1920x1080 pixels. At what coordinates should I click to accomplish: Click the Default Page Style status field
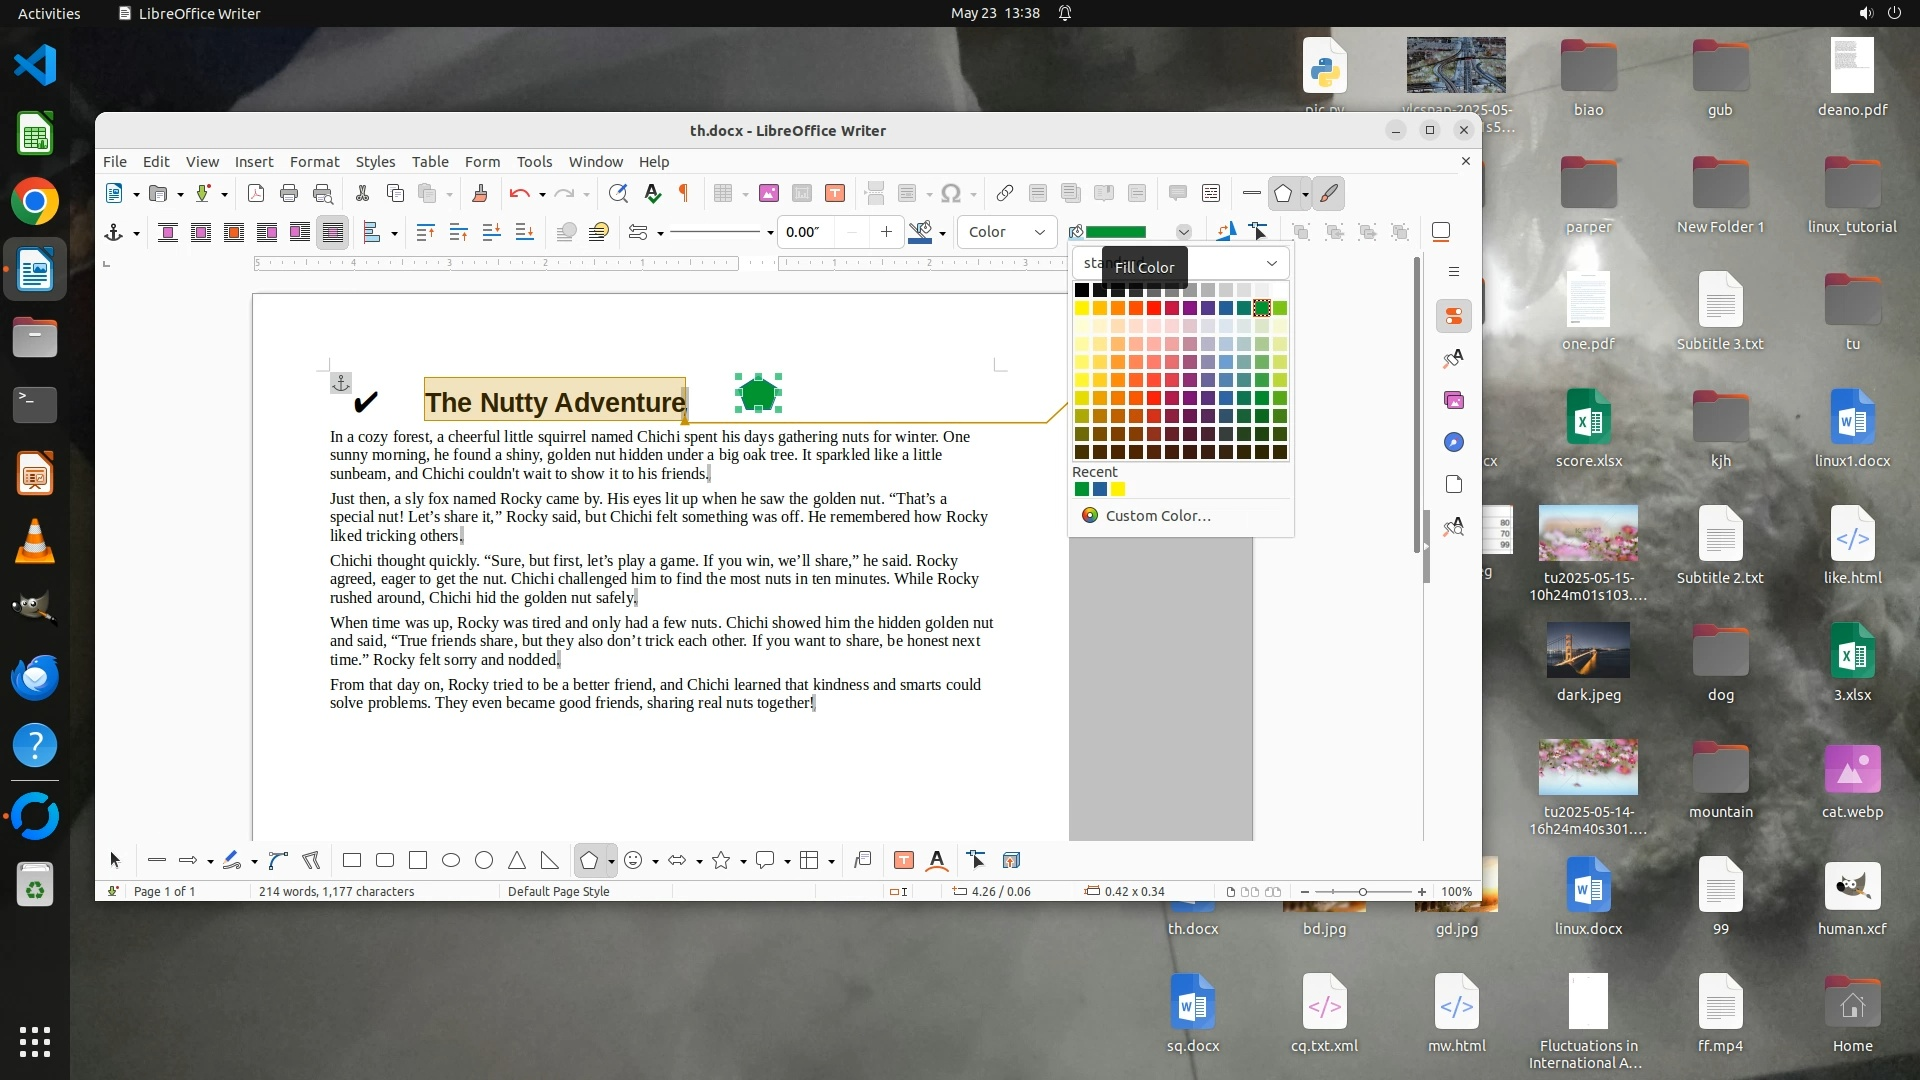558,891
